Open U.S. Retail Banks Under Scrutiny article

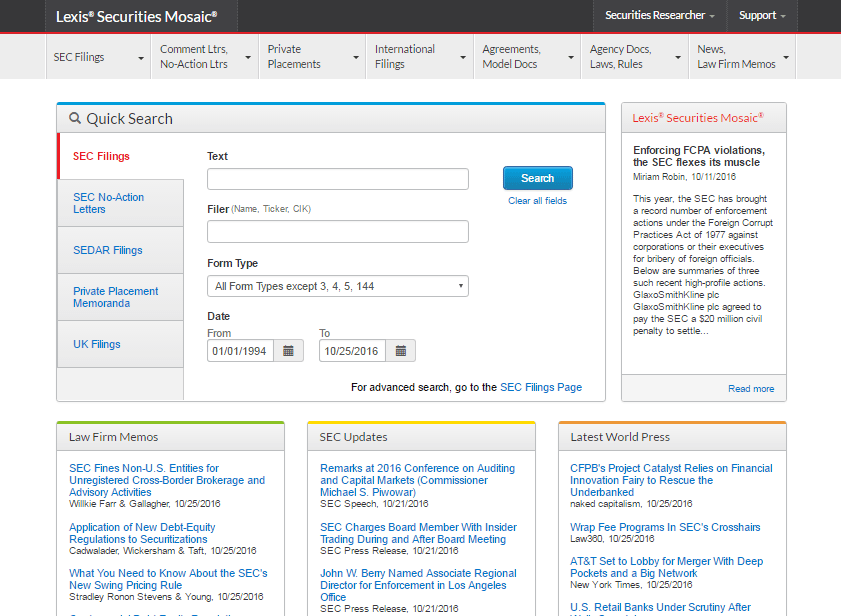click(660, 607)
